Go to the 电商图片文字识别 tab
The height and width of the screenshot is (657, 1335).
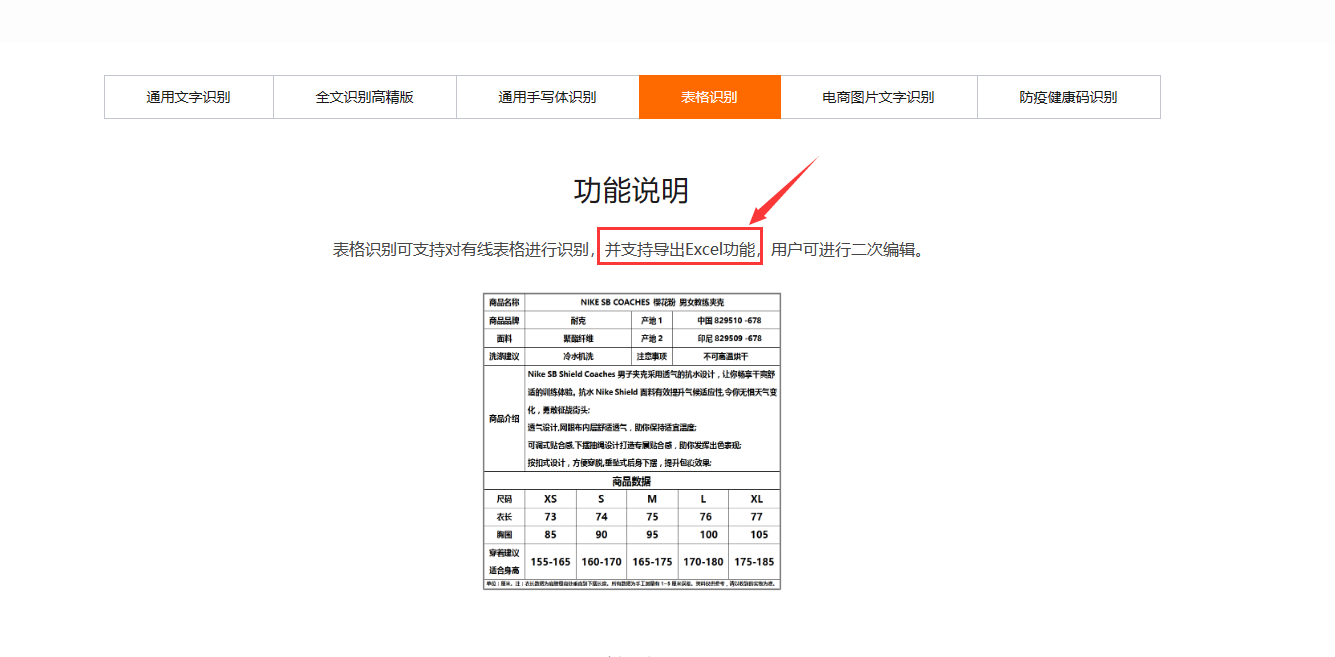click(879, 97)
